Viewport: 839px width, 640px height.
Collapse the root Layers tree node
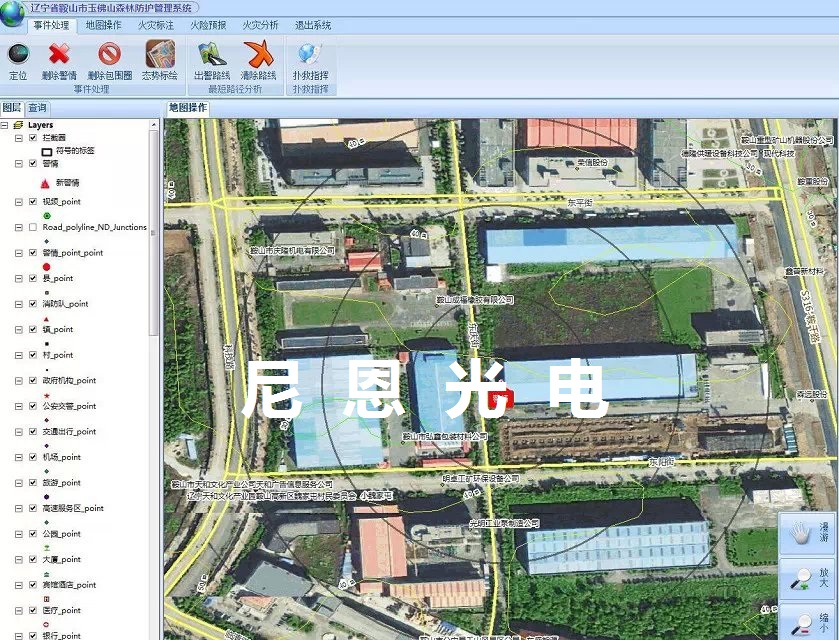point(5,125)
